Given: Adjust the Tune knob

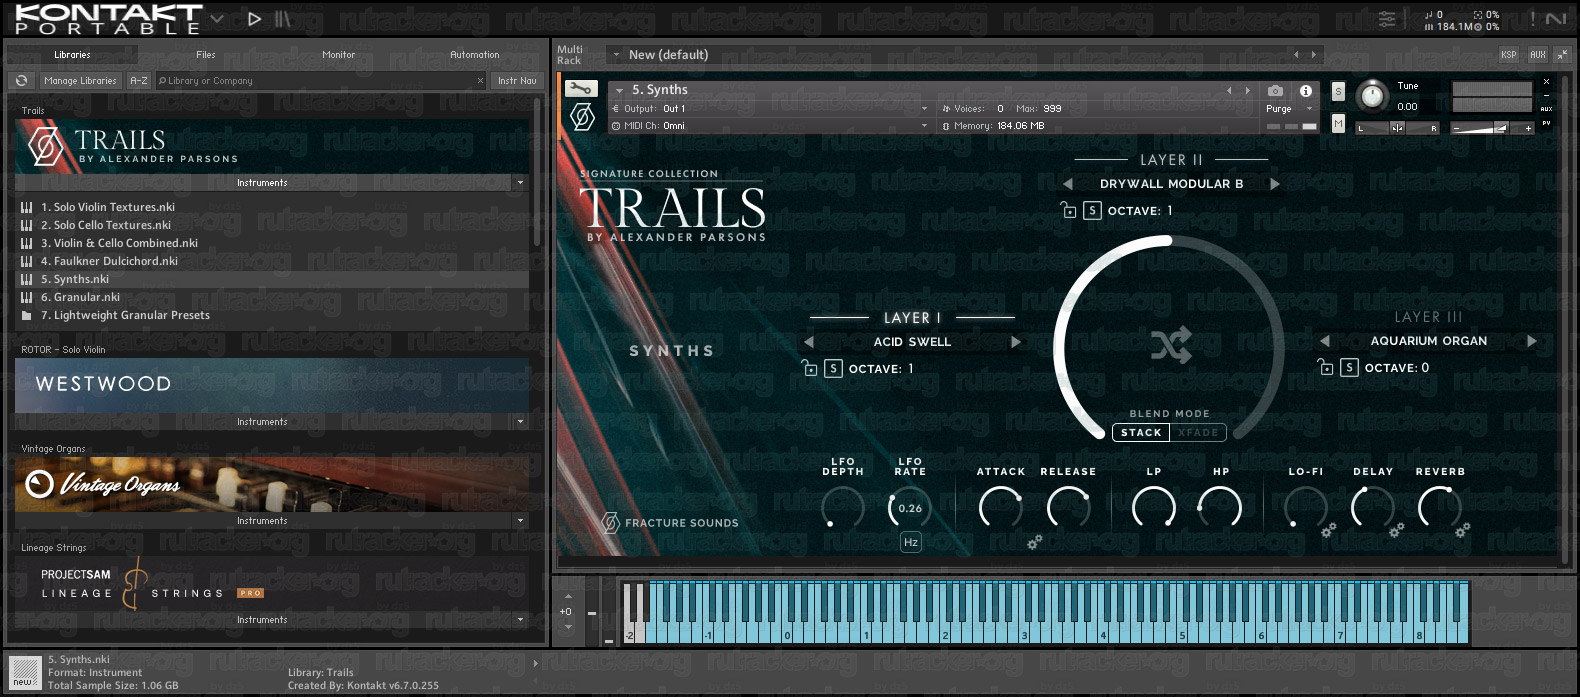Looking at the screenshot, I should pos(1372,95).
